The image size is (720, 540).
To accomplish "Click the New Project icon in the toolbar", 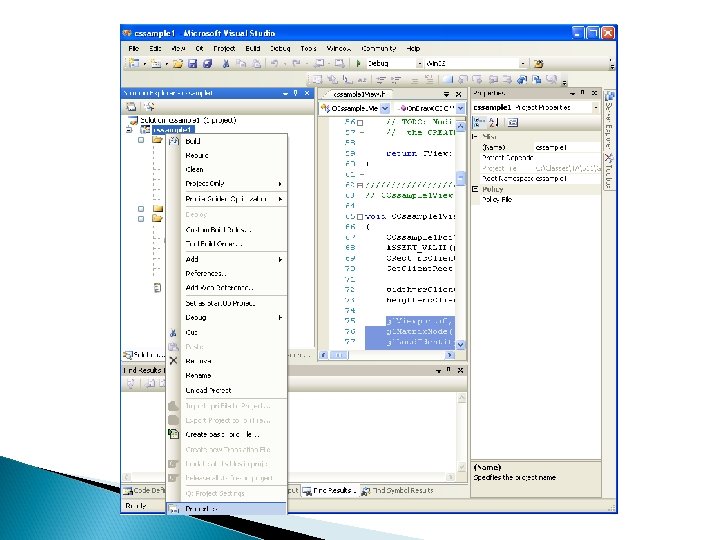I will coord(134,63).
